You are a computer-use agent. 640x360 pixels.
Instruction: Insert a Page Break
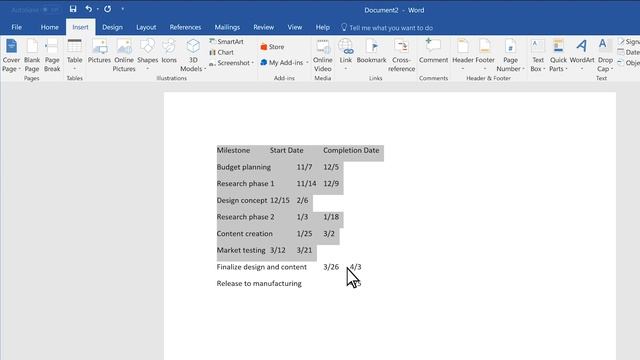click(x=52, y=56)
